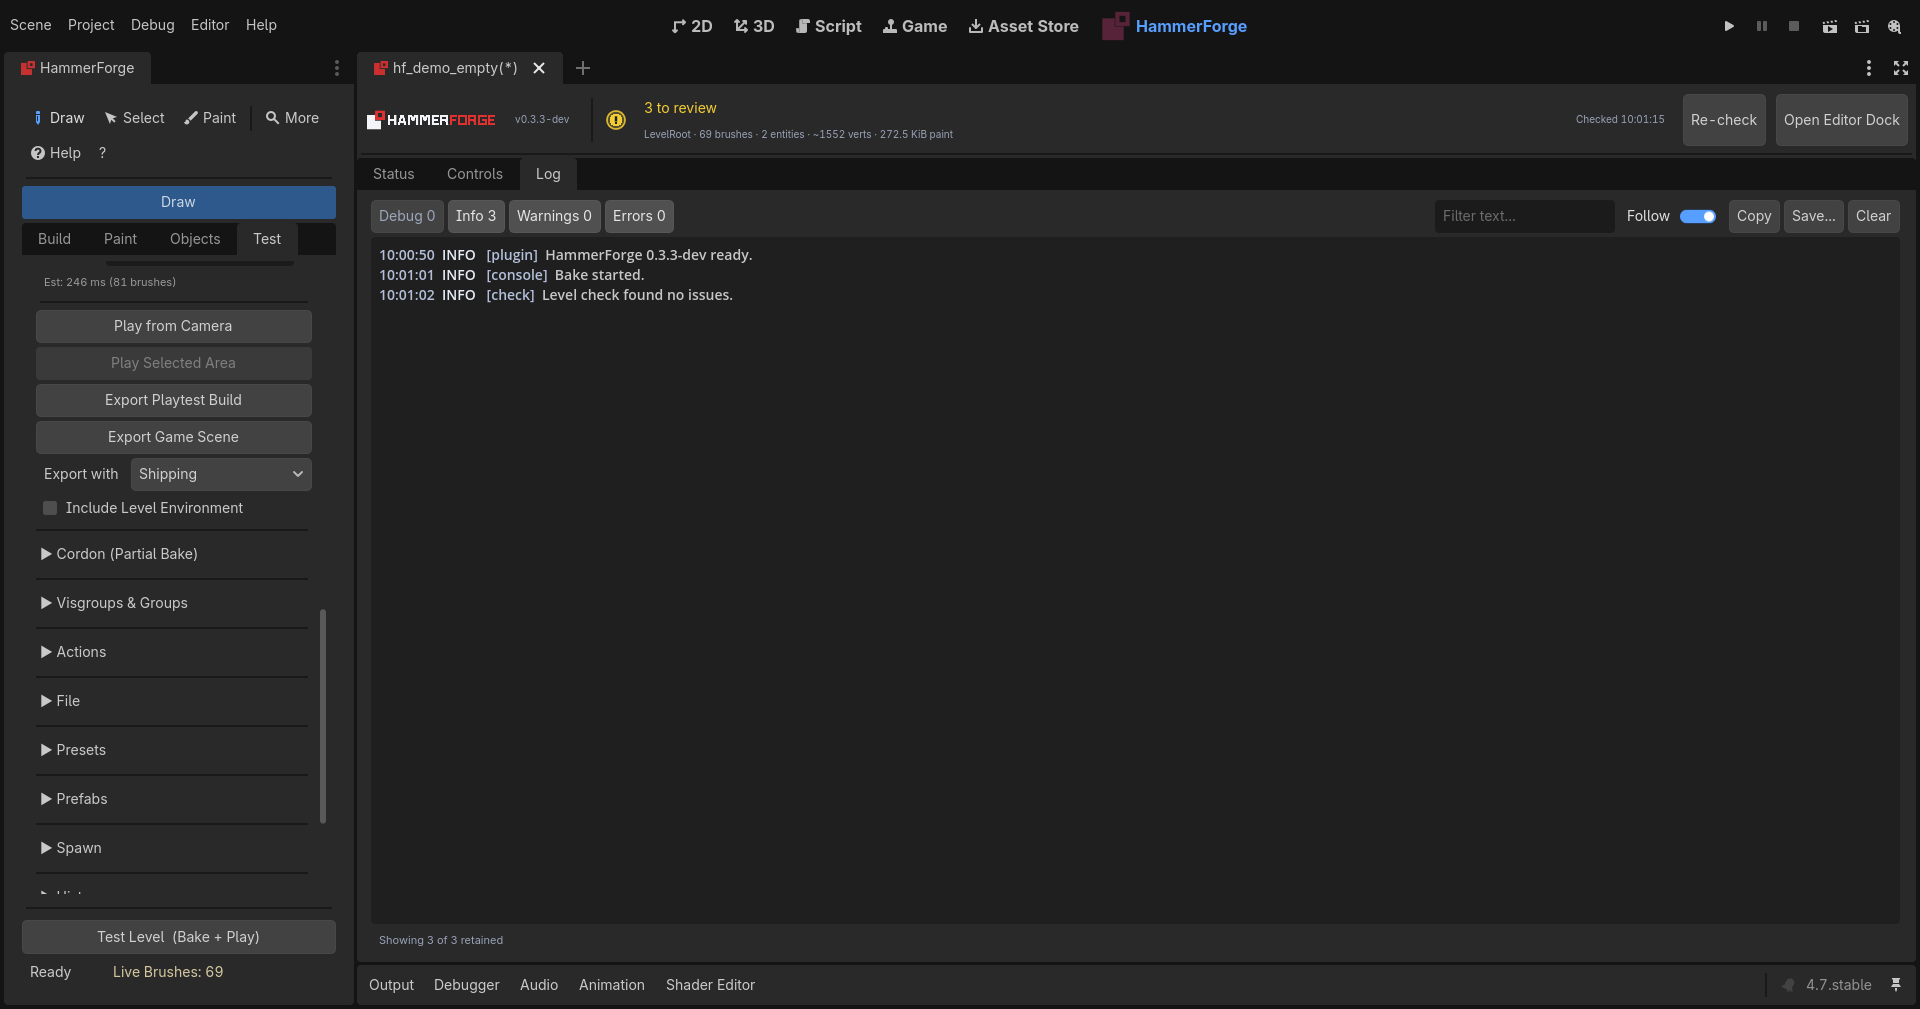Switch to 3D workspace
This screenshot has width=1920, height=1009.
click(754, 26)
